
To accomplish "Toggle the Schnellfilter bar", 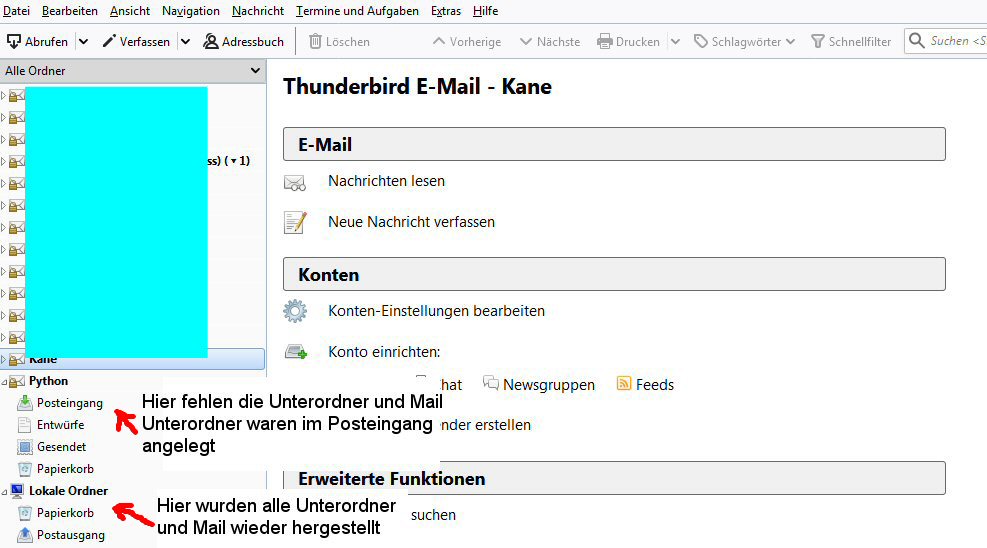I will 851,42.
